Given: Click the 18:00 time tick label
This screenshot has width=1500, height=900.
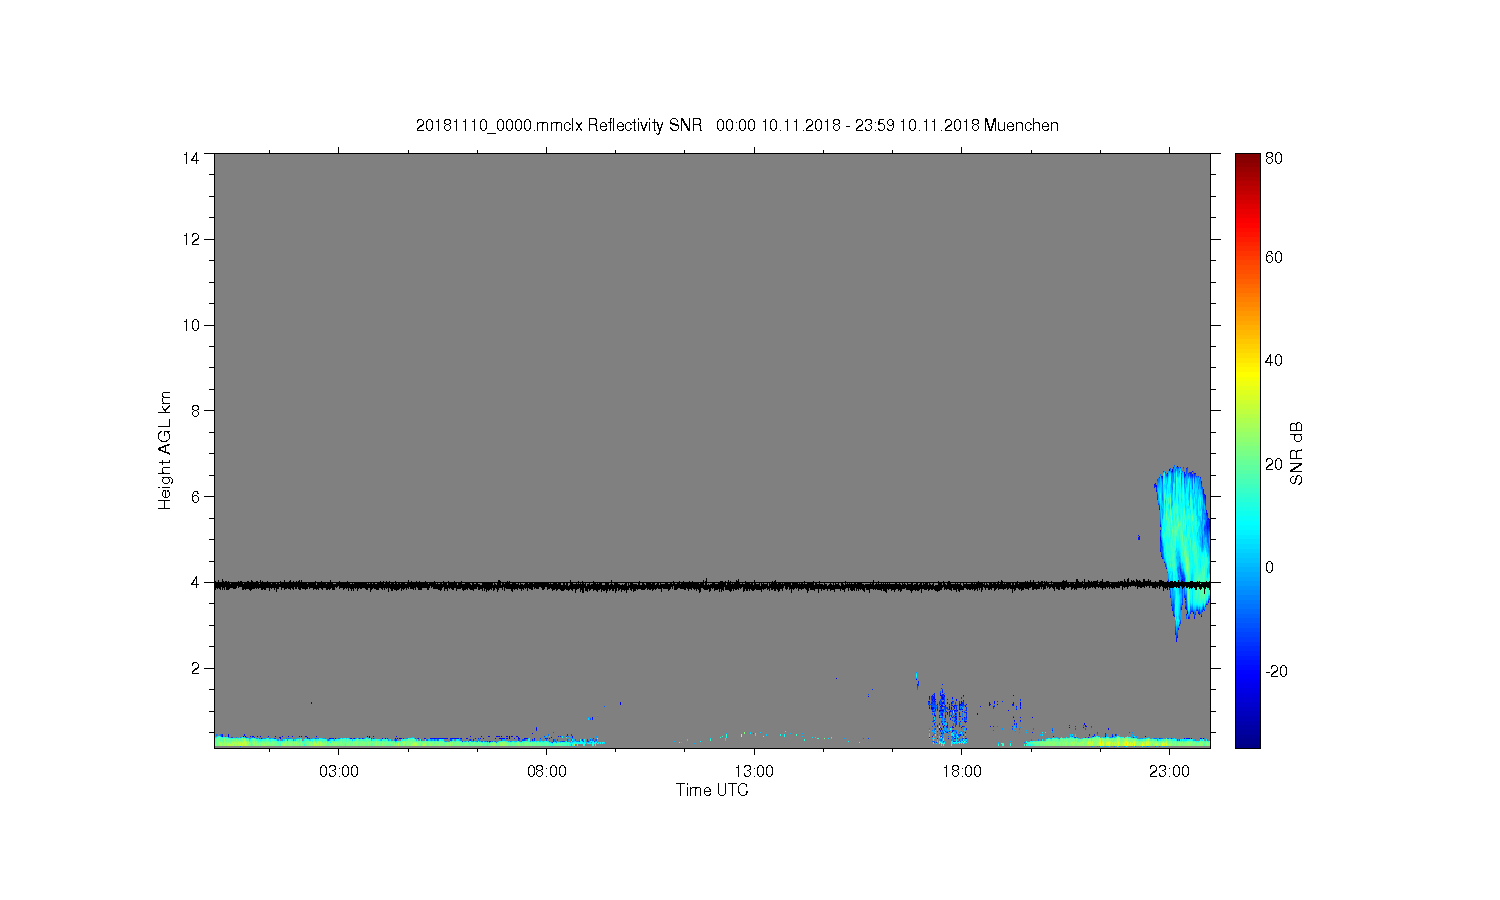Looking at the screenshot, I should point(962,772).
